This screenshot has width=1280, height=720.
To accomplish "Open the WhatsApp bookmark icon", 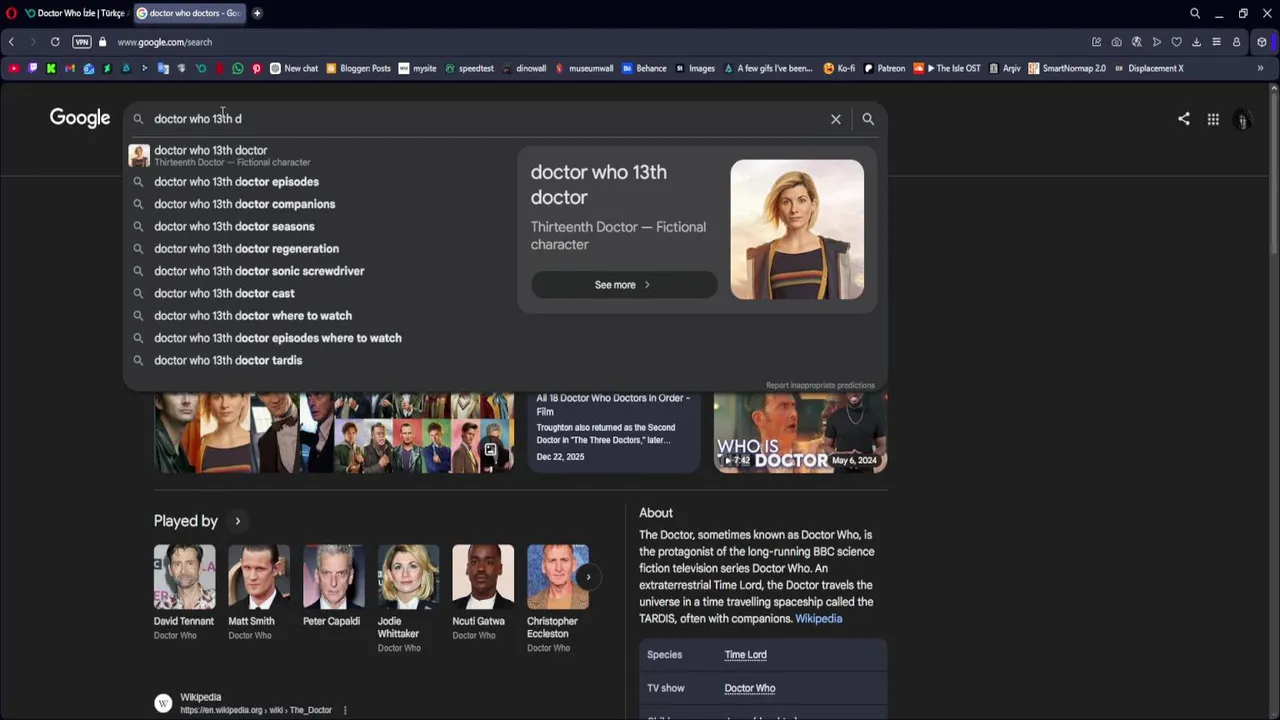I will click(x=238, y=68).
